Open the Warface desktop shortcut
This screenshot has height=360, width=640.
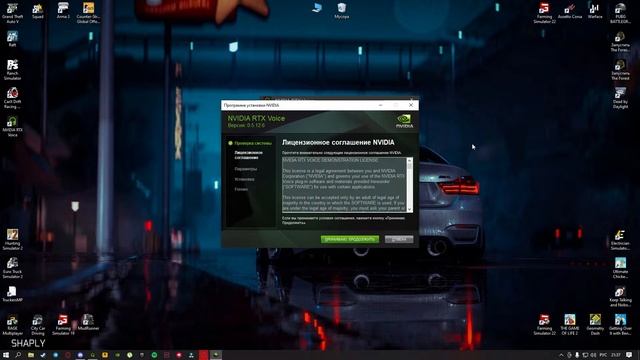(595, 11)
